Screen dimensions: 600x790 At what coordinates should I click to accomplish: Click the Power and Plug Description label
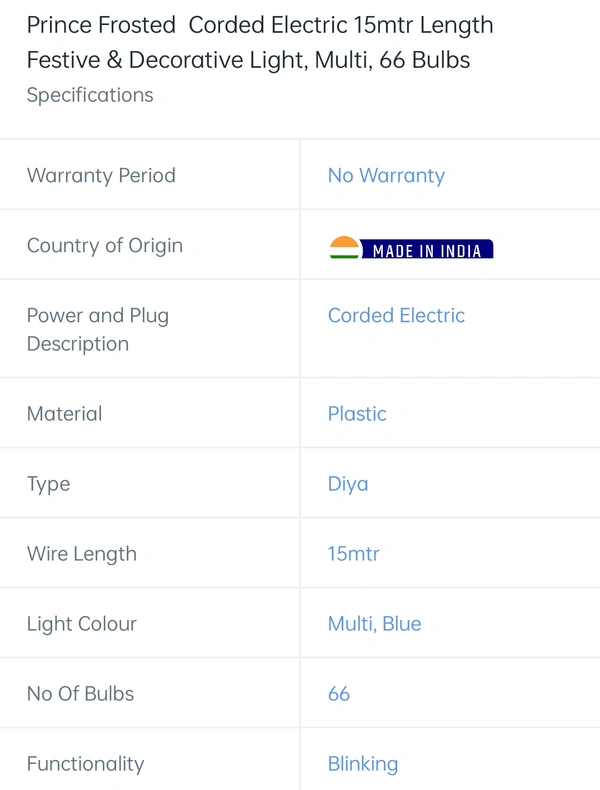coord(98,329)
